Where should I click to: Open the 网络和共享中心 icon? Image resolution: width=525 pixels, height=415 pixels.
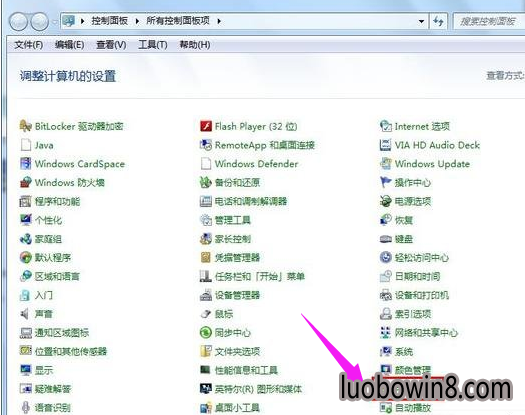click(x=386, y=333)
